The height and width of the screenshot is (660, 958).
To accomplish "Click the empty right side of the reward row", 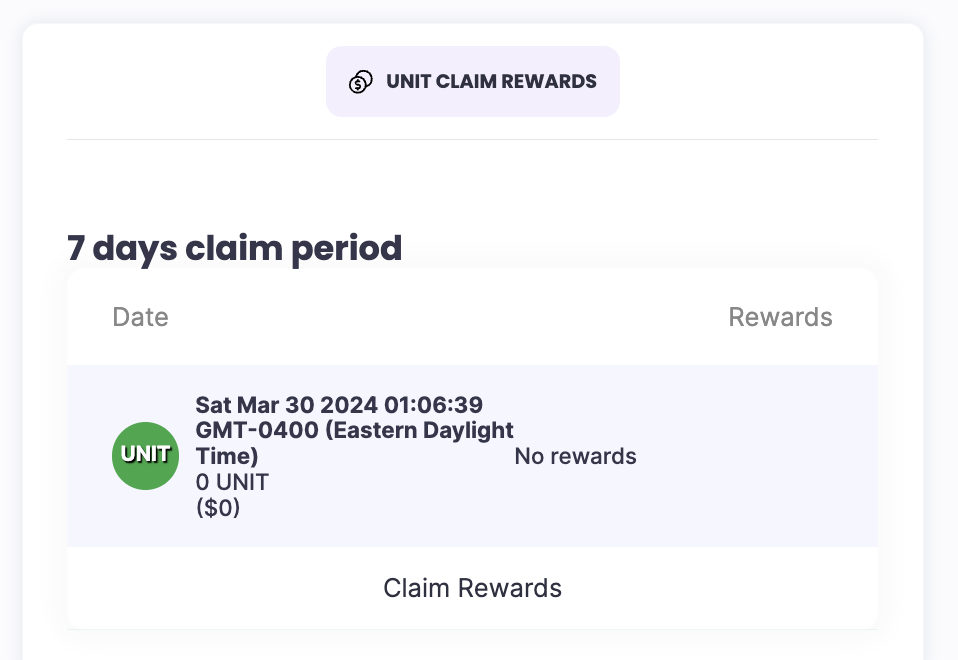I will point(770,457).
